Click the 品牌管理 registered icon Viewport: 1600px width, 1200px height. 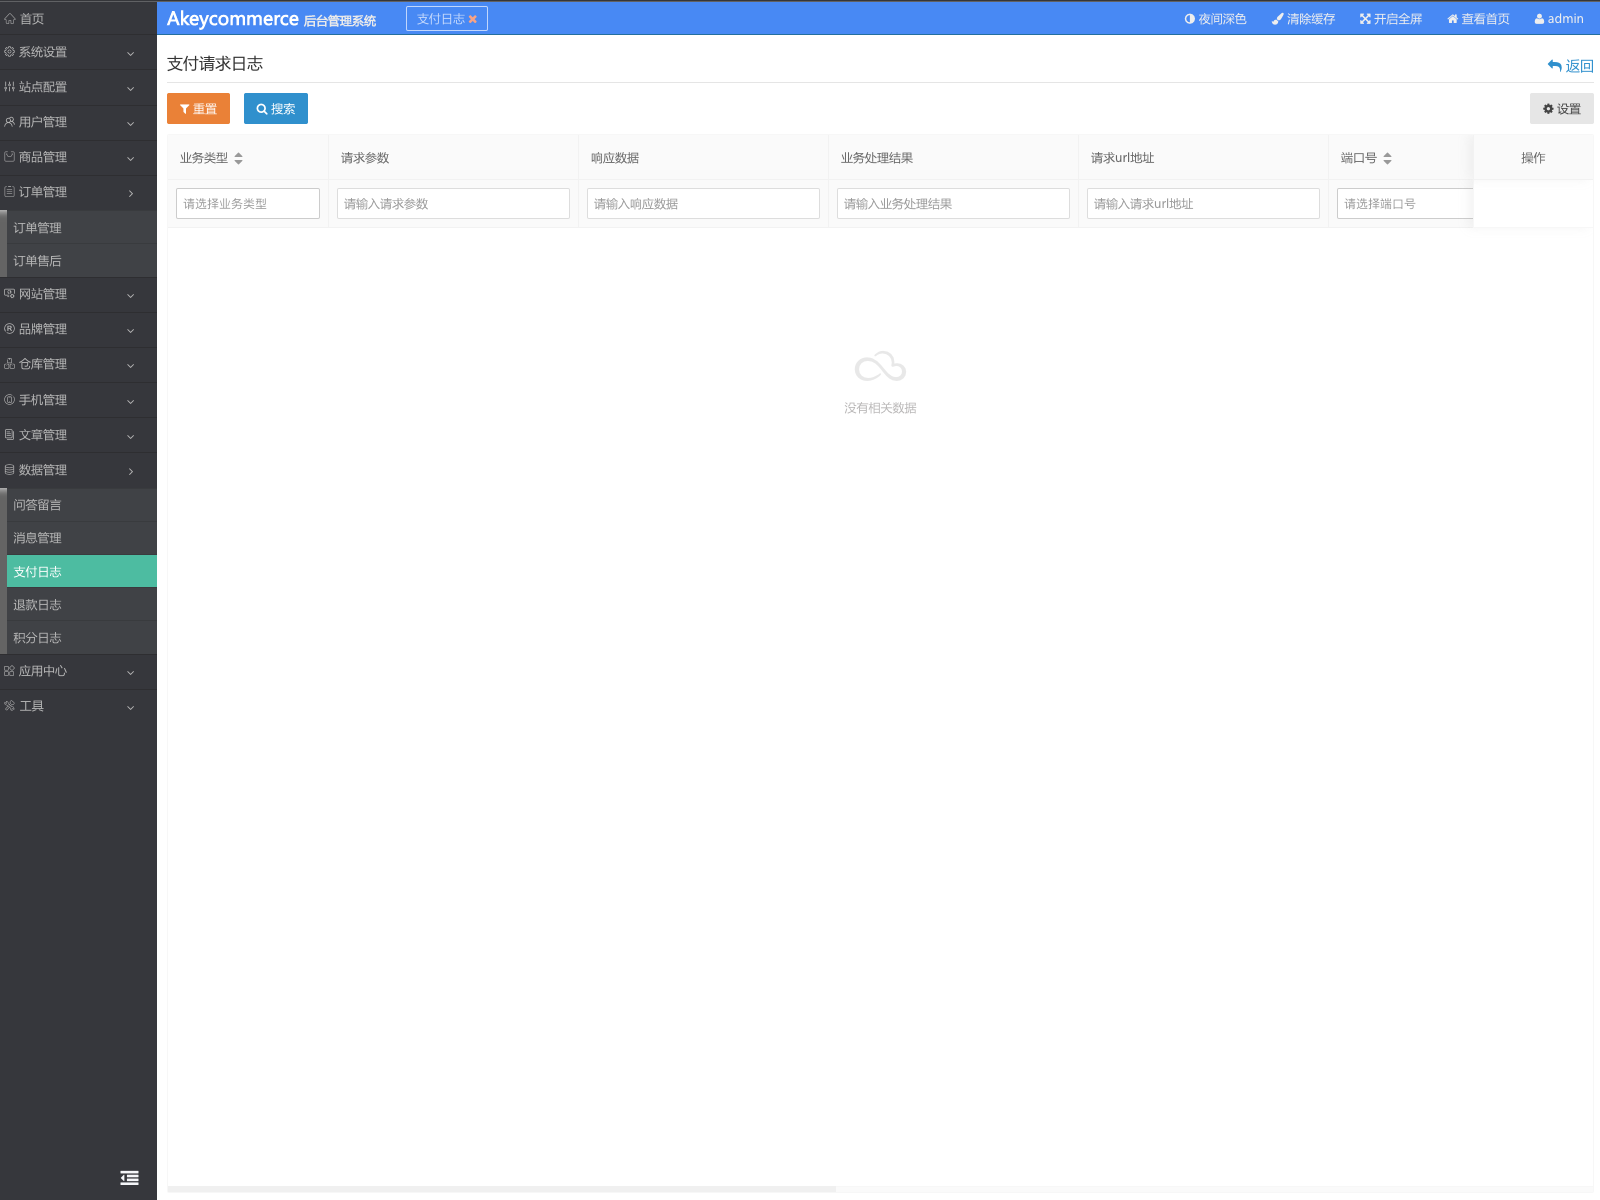[x=9, y=329]
